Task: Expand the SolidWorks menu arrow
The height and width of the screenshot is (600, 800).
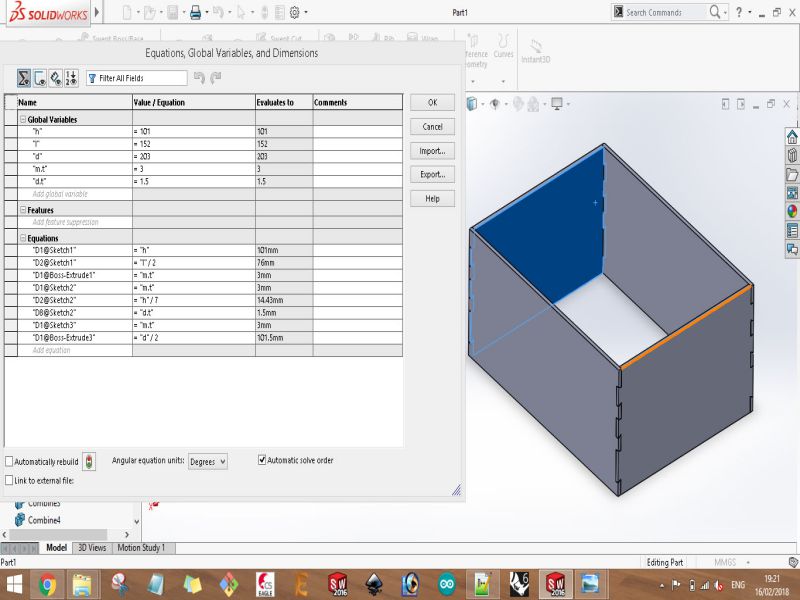Action: pyautogui.click(x=97, y=12)
